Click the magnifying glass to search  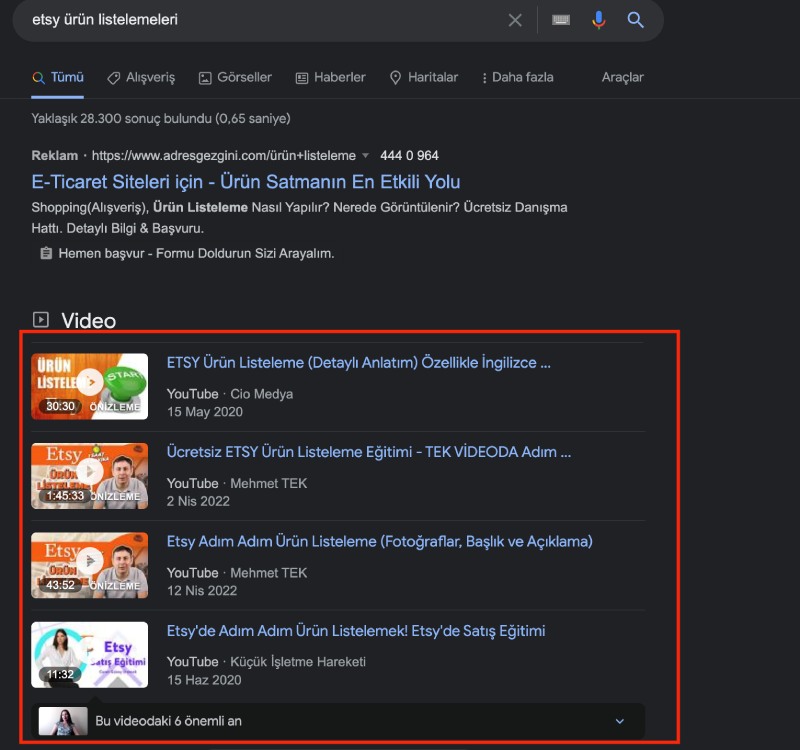(x=636, y=20)
